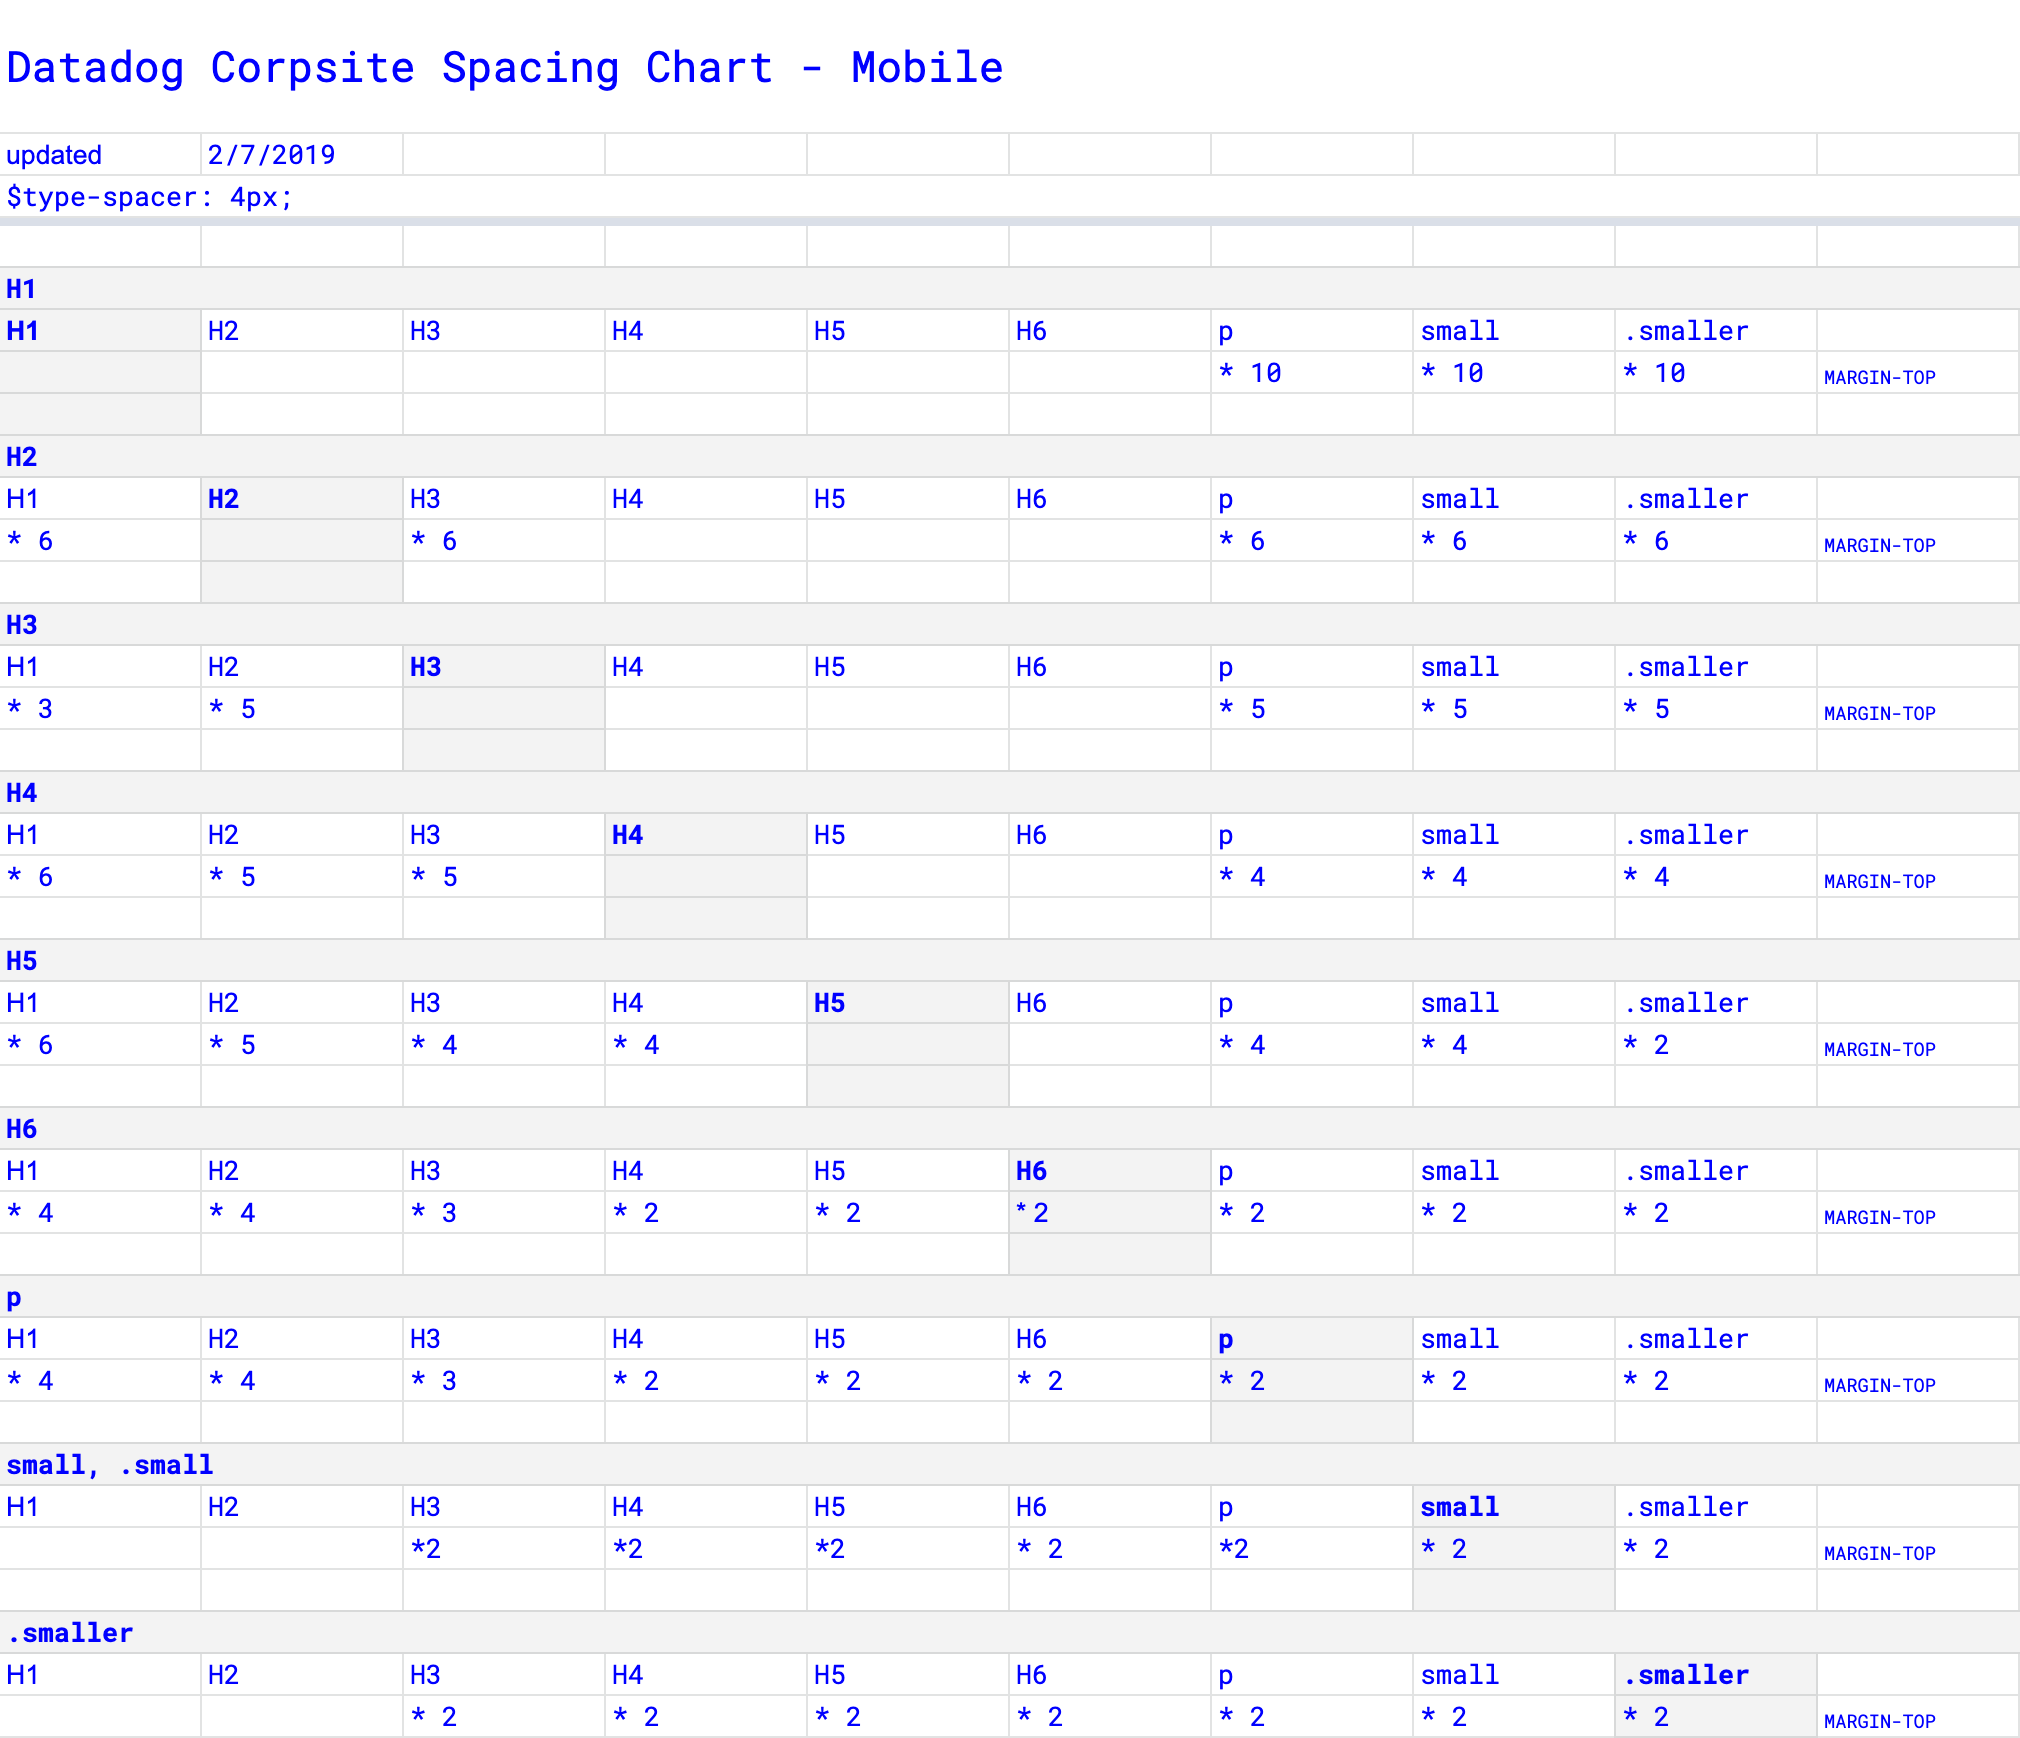
Task: Click '*2' under p in the small section
Action: 1234,1549
